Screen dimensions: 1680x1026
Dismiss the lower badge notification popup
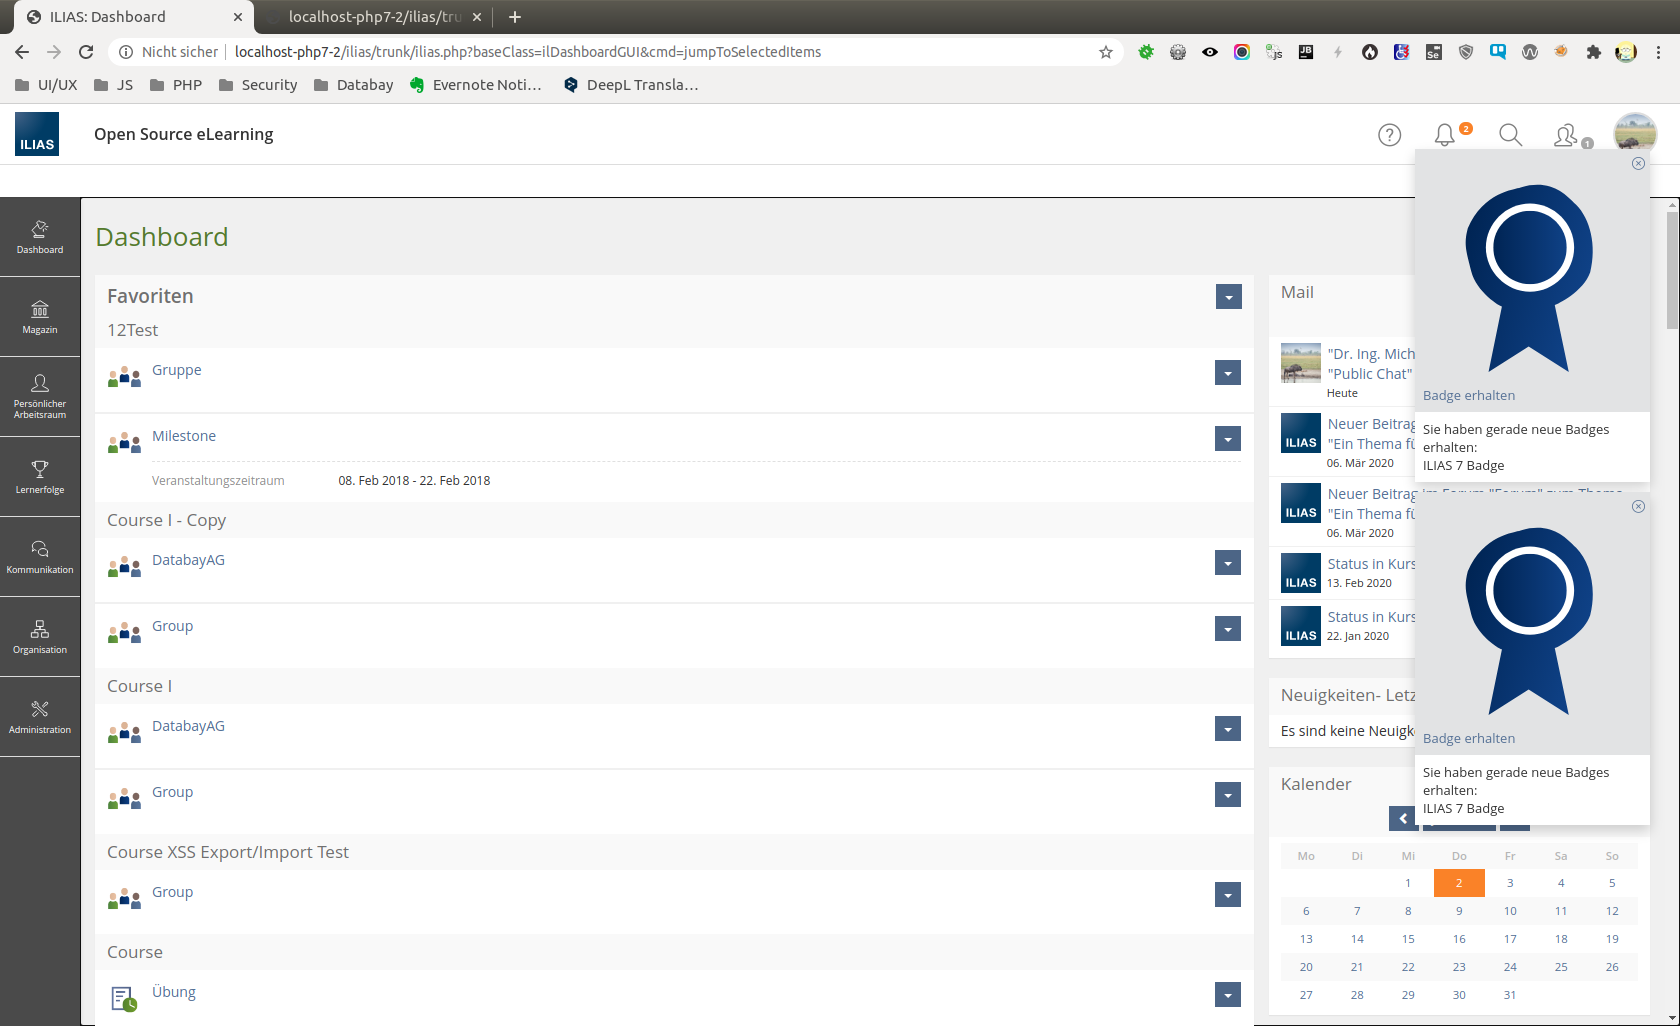tap(1638, 507)
